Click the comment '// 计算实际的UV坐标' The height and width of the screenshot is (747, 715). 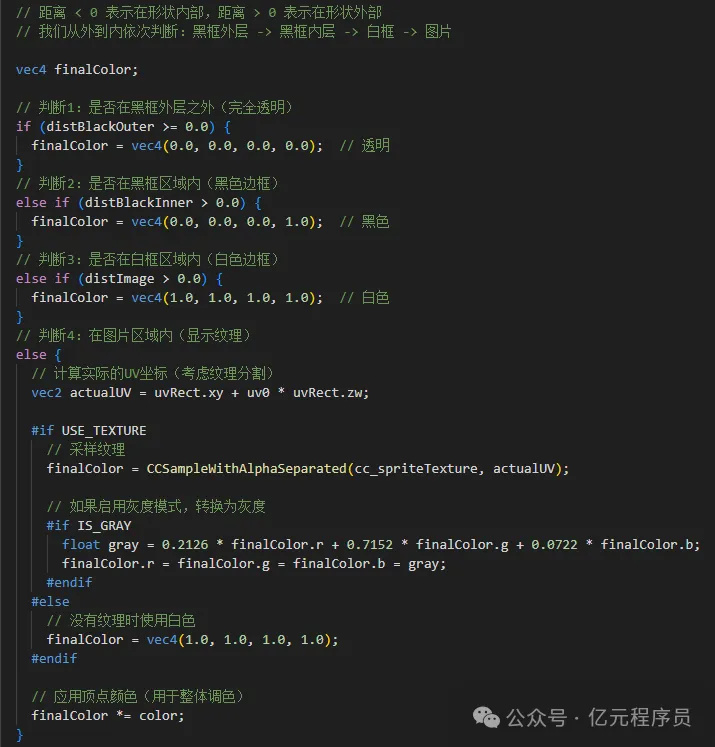coord(152,374)
